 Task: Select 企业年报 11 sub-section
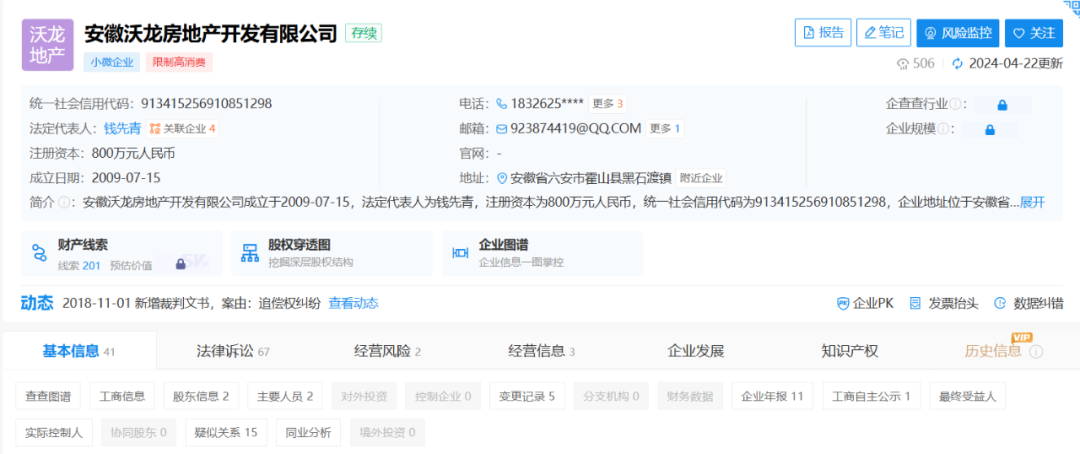click(772, 396)
